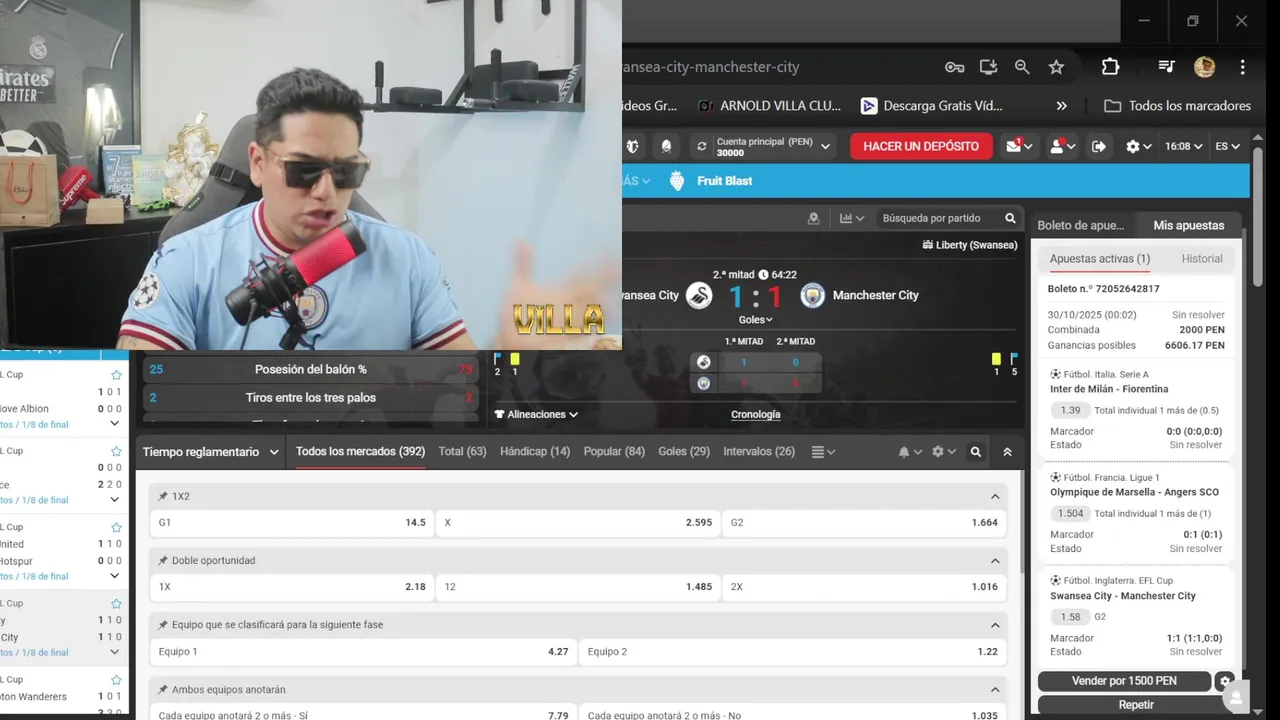The image size is (1280, 720).
Task: Open the markets gear settings icon
Action: 938,452
